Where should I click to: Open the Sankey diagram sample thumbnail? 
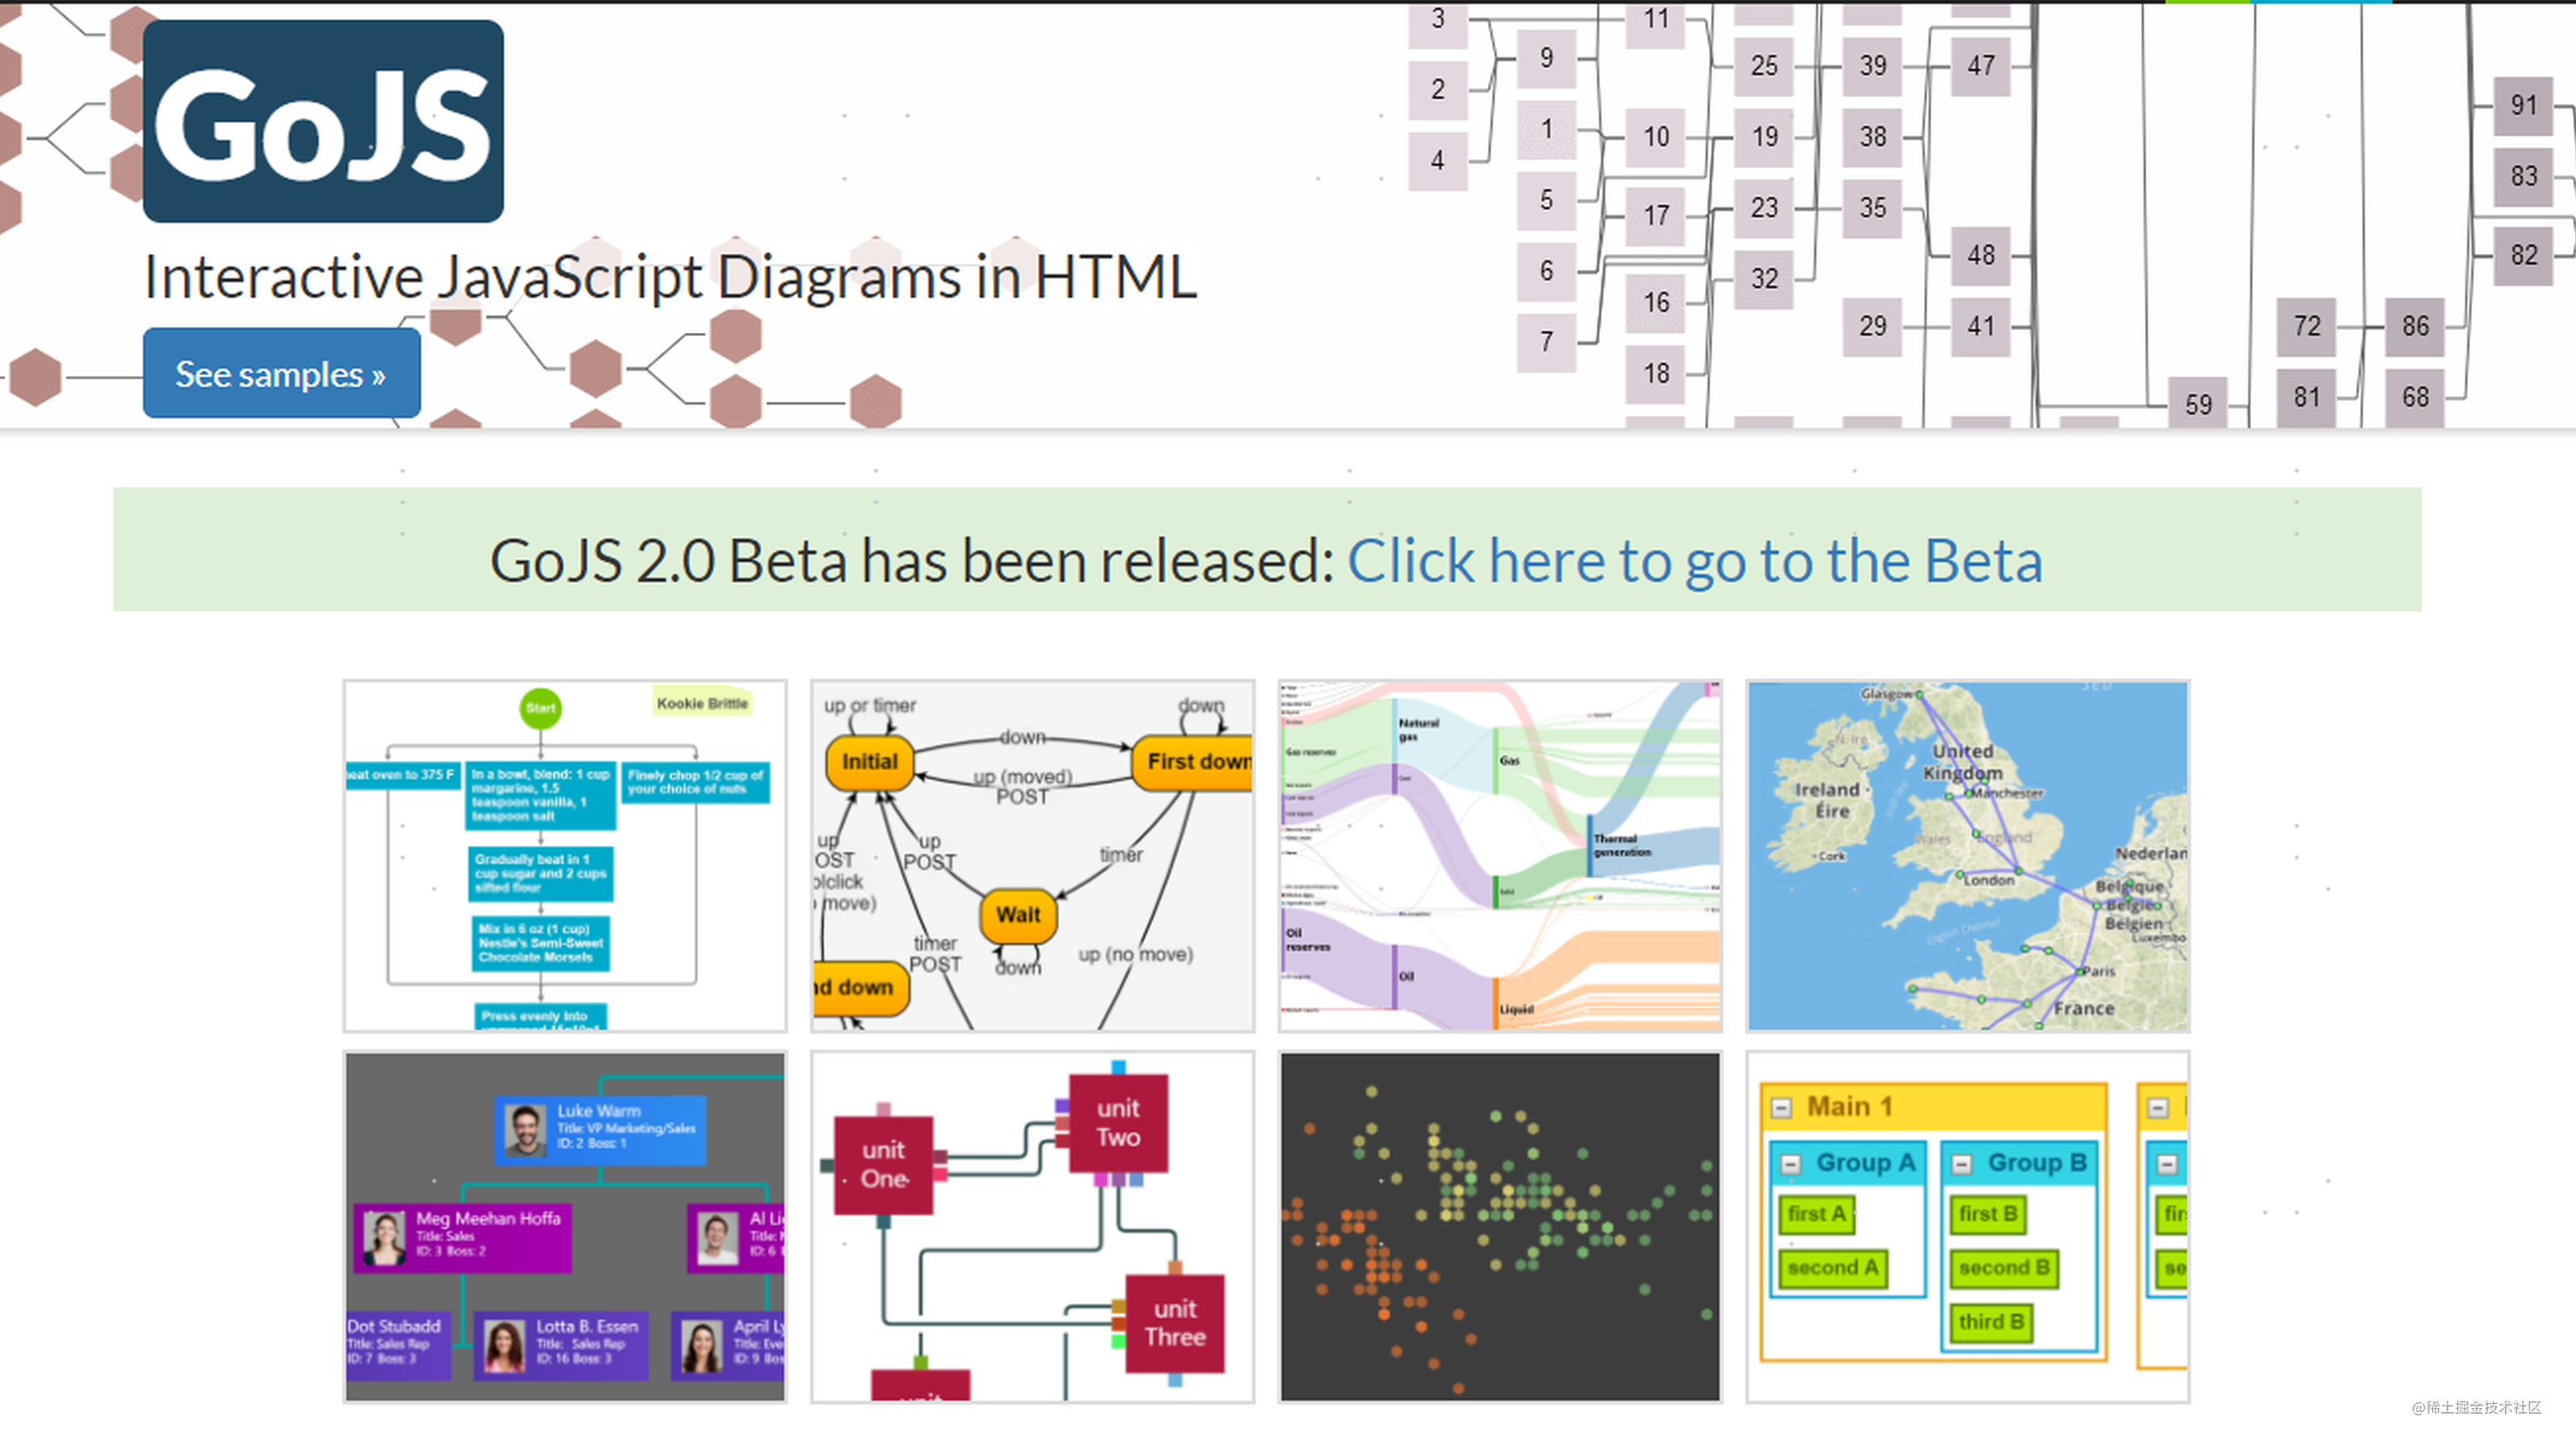click(x=1500, y=855)
